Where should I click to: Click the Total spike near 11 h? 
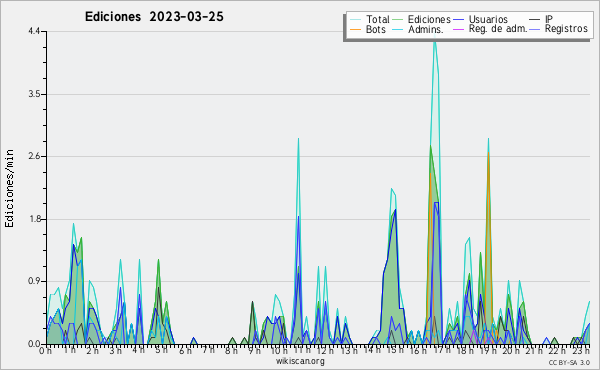pos(298,139)
